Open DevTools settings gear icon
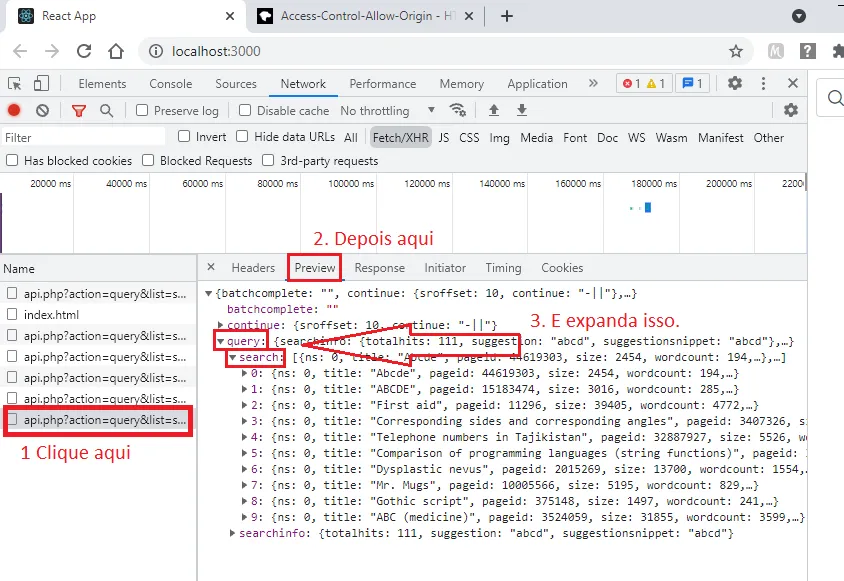Screen dimensions: 844x581 (735, 83)
